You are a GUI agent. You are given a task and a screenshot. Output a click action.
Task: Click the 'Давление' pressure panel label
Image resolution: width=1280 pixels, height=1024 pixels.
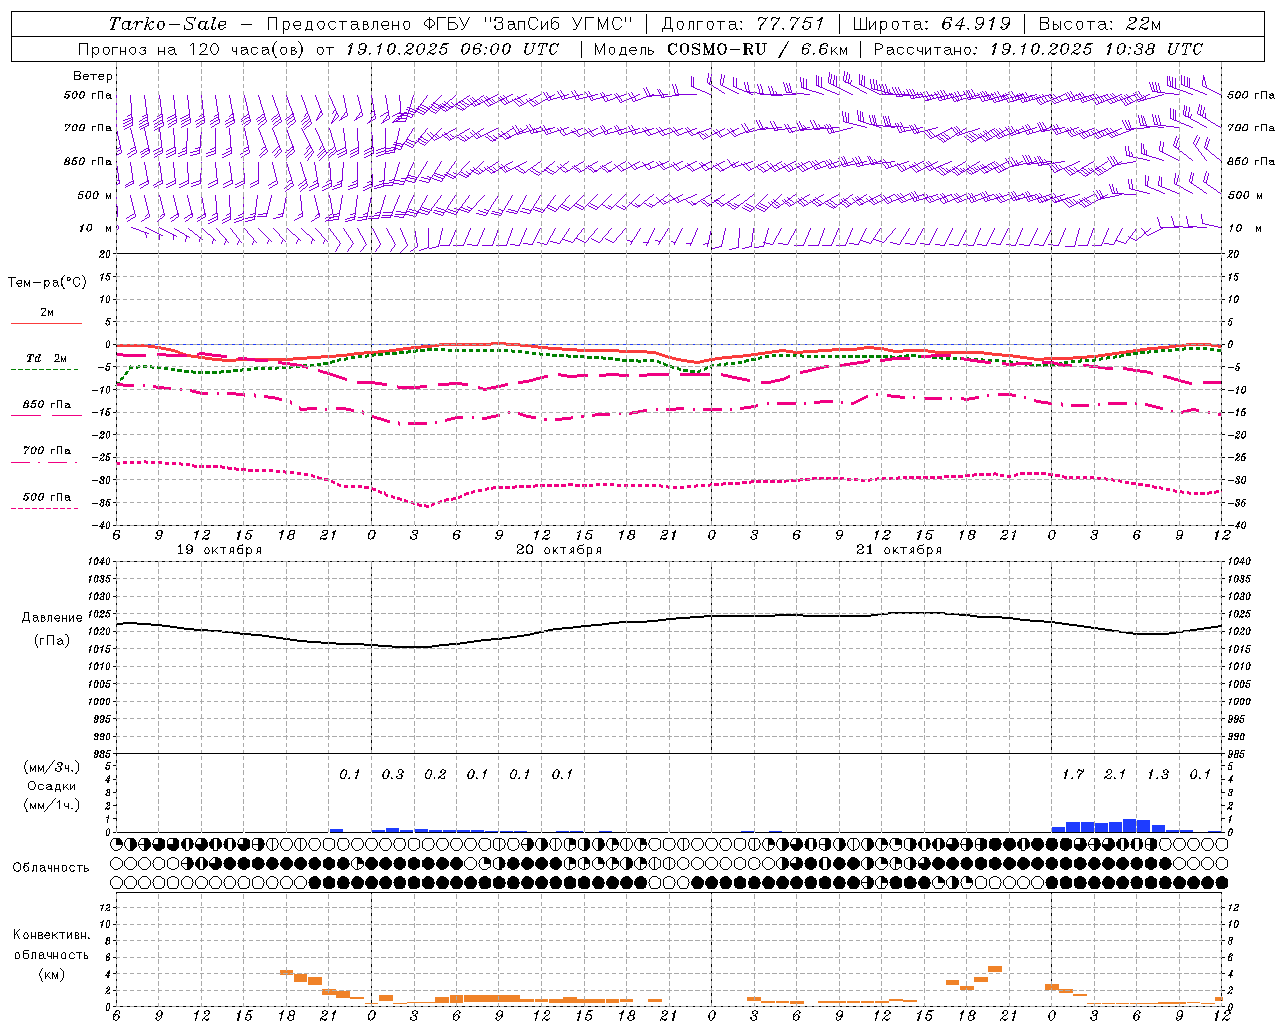[51, 618]
